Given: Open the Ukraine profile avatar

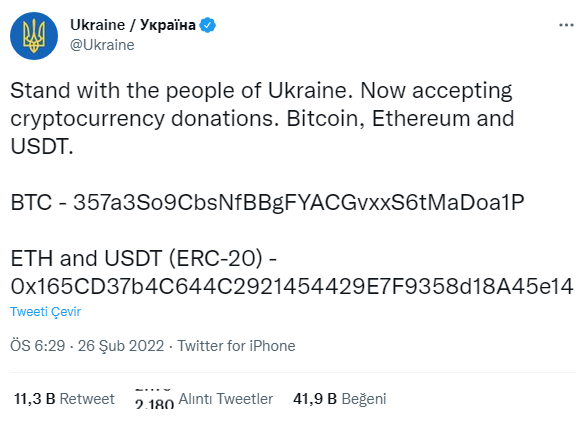Looking at the screenshot, I should click(x=34, y=36).
